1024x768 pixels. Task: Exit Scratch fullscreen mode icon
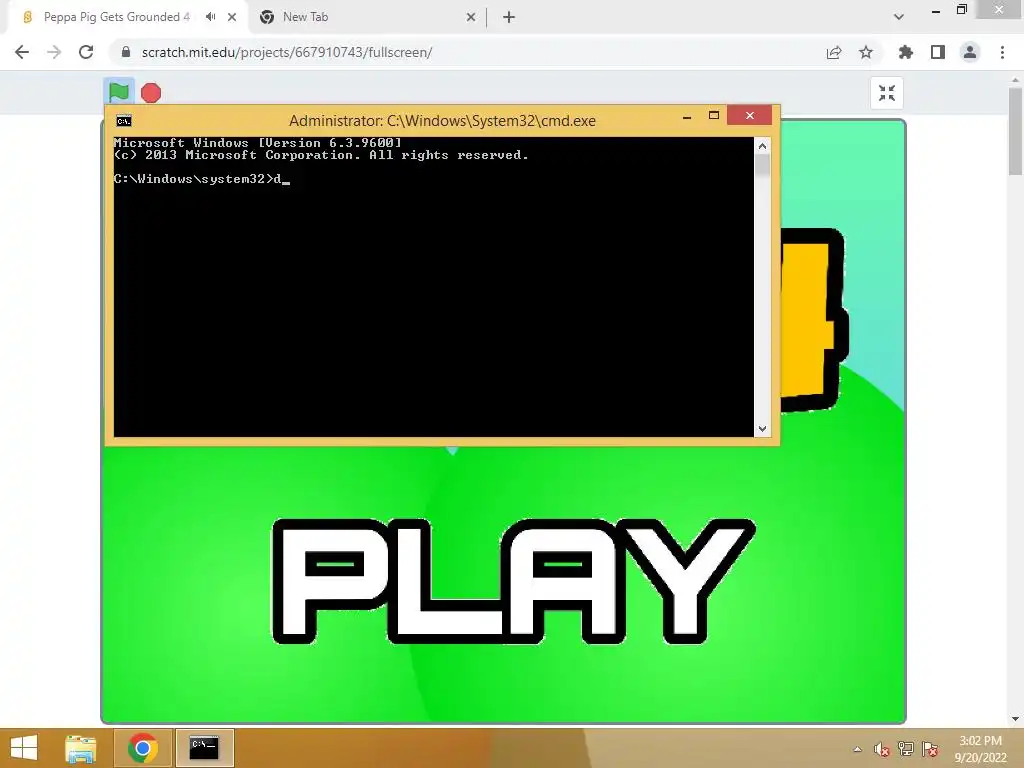886,93
